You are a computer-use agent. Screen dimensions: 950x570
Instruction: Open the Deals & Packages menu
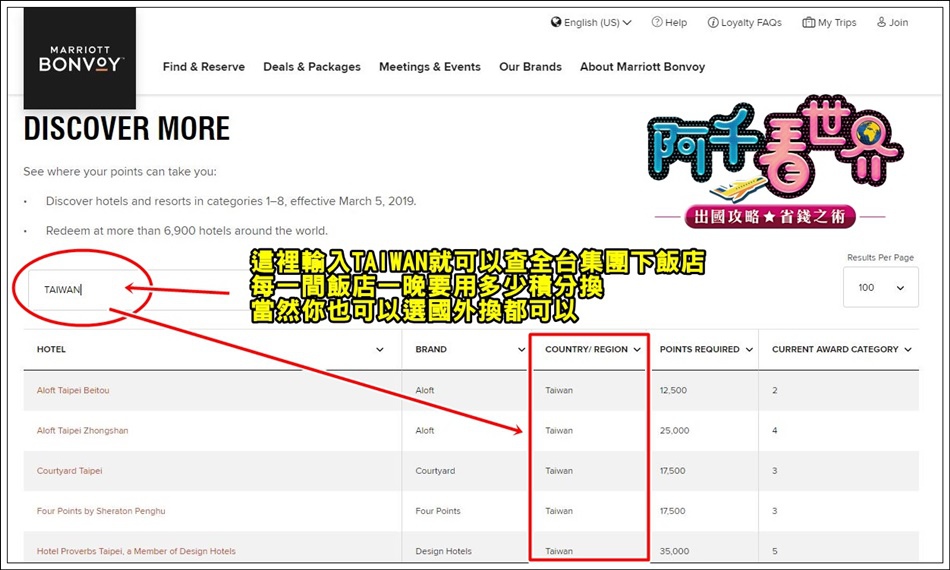pyautogui.click(x=312, y=67)
